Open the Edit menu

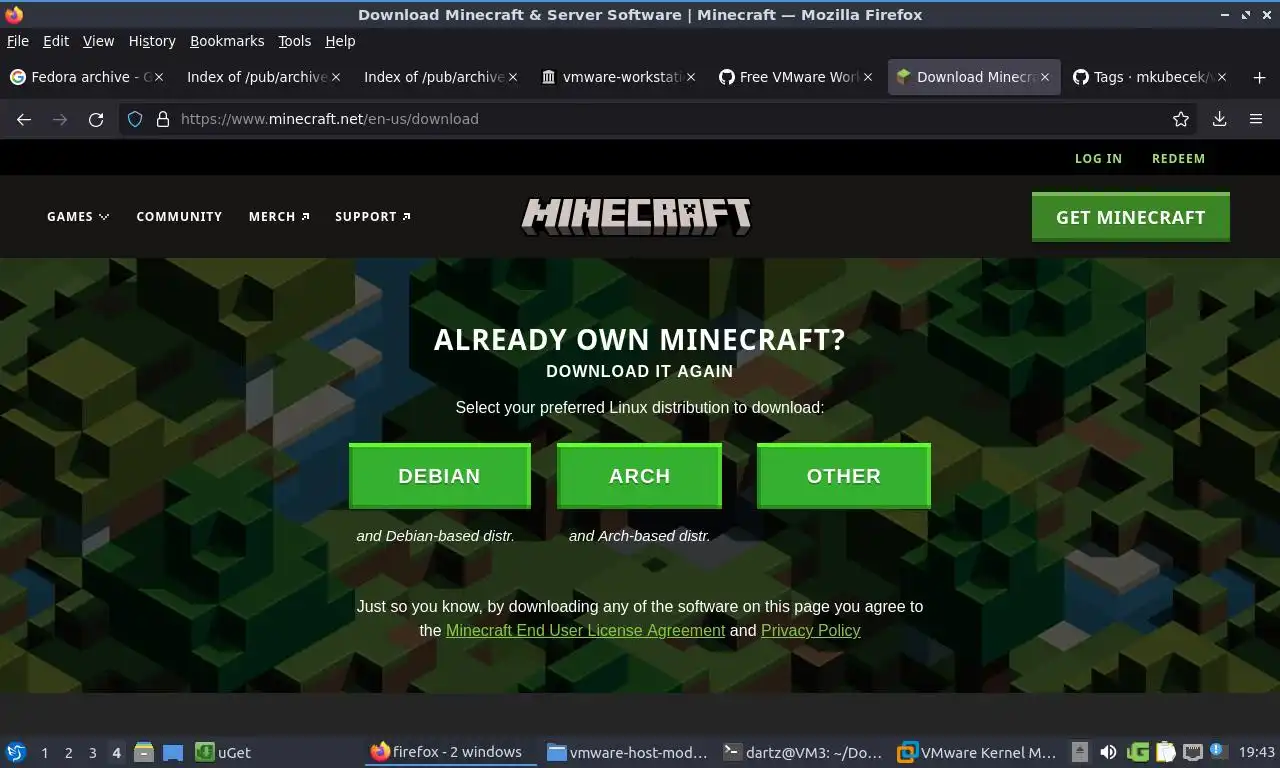tap(56, 41)
